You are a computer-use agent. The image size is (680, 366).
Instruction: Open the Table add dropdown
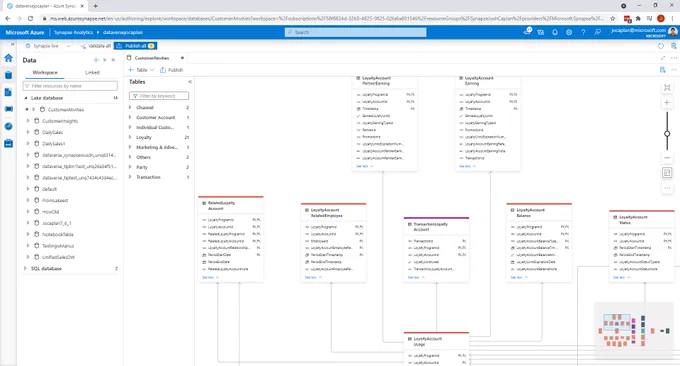point(141,70)
